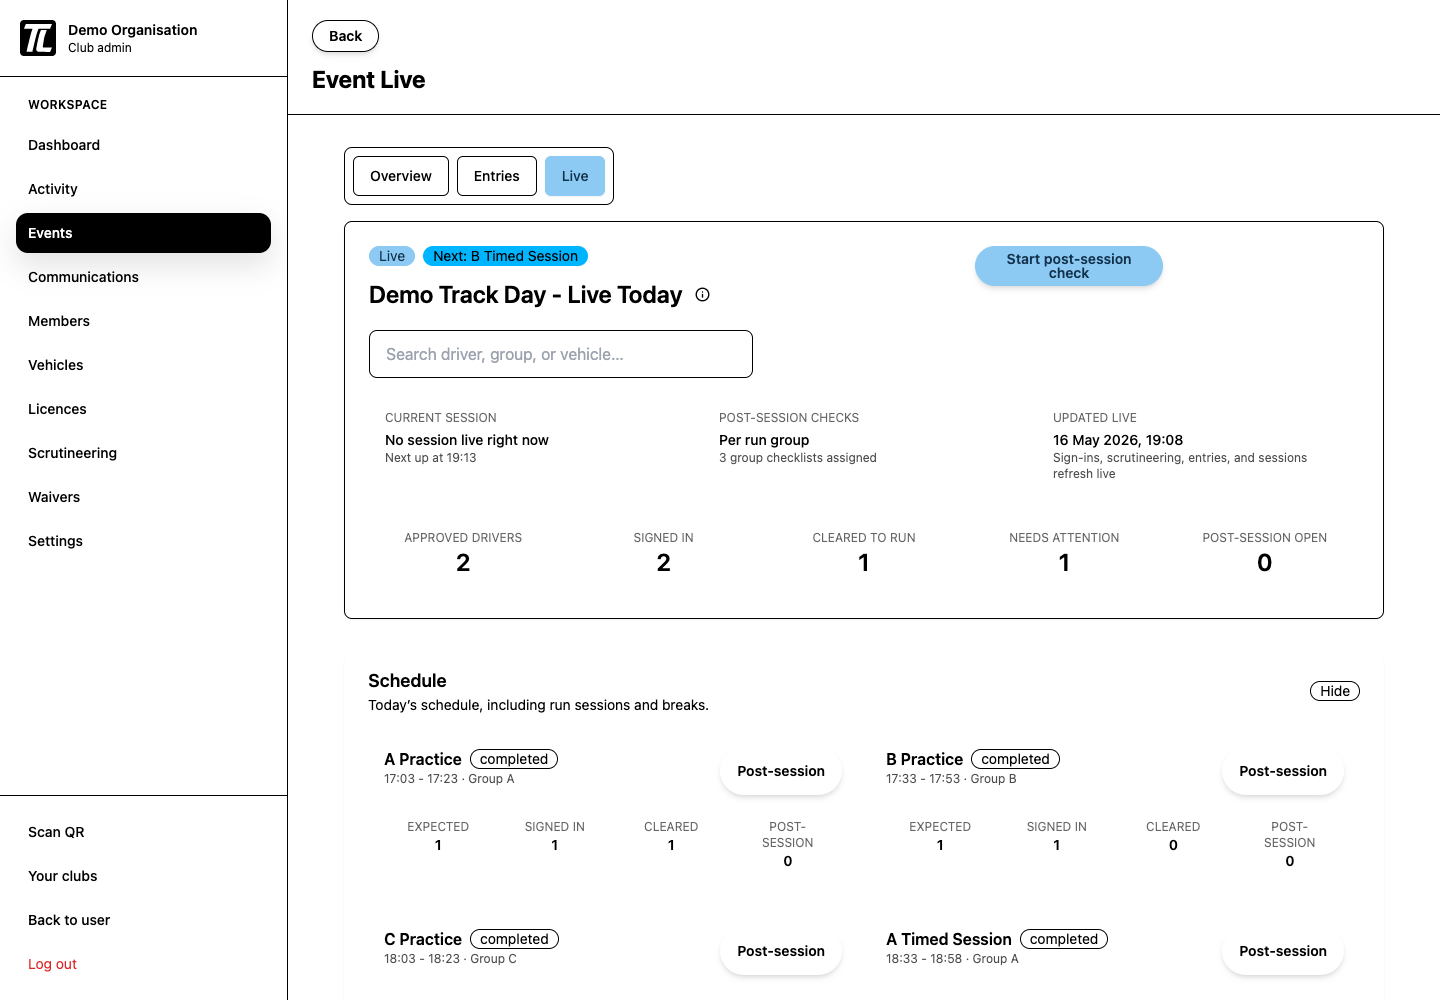Click '18:33 - 18:58 · Group A' time text
1440x1000 pixels.
pyautogui.click(x=952, y=959)
